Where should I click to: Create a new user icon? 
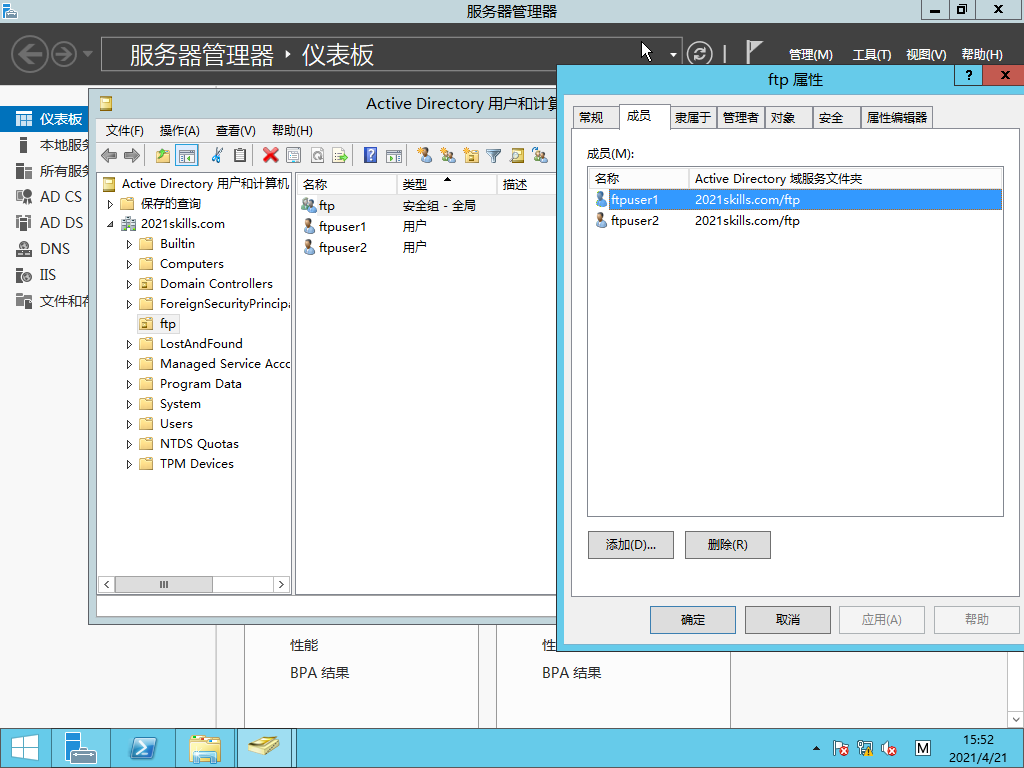coord(424,155)
